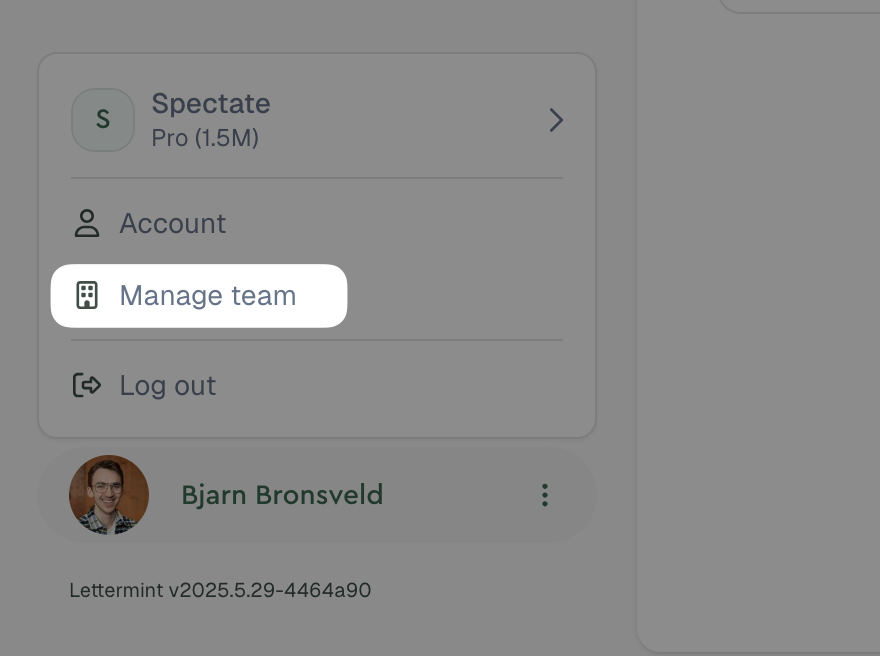Click the "Pro (1.5M)" plan label
880x656 pixels.
click(x=205, y=138)
